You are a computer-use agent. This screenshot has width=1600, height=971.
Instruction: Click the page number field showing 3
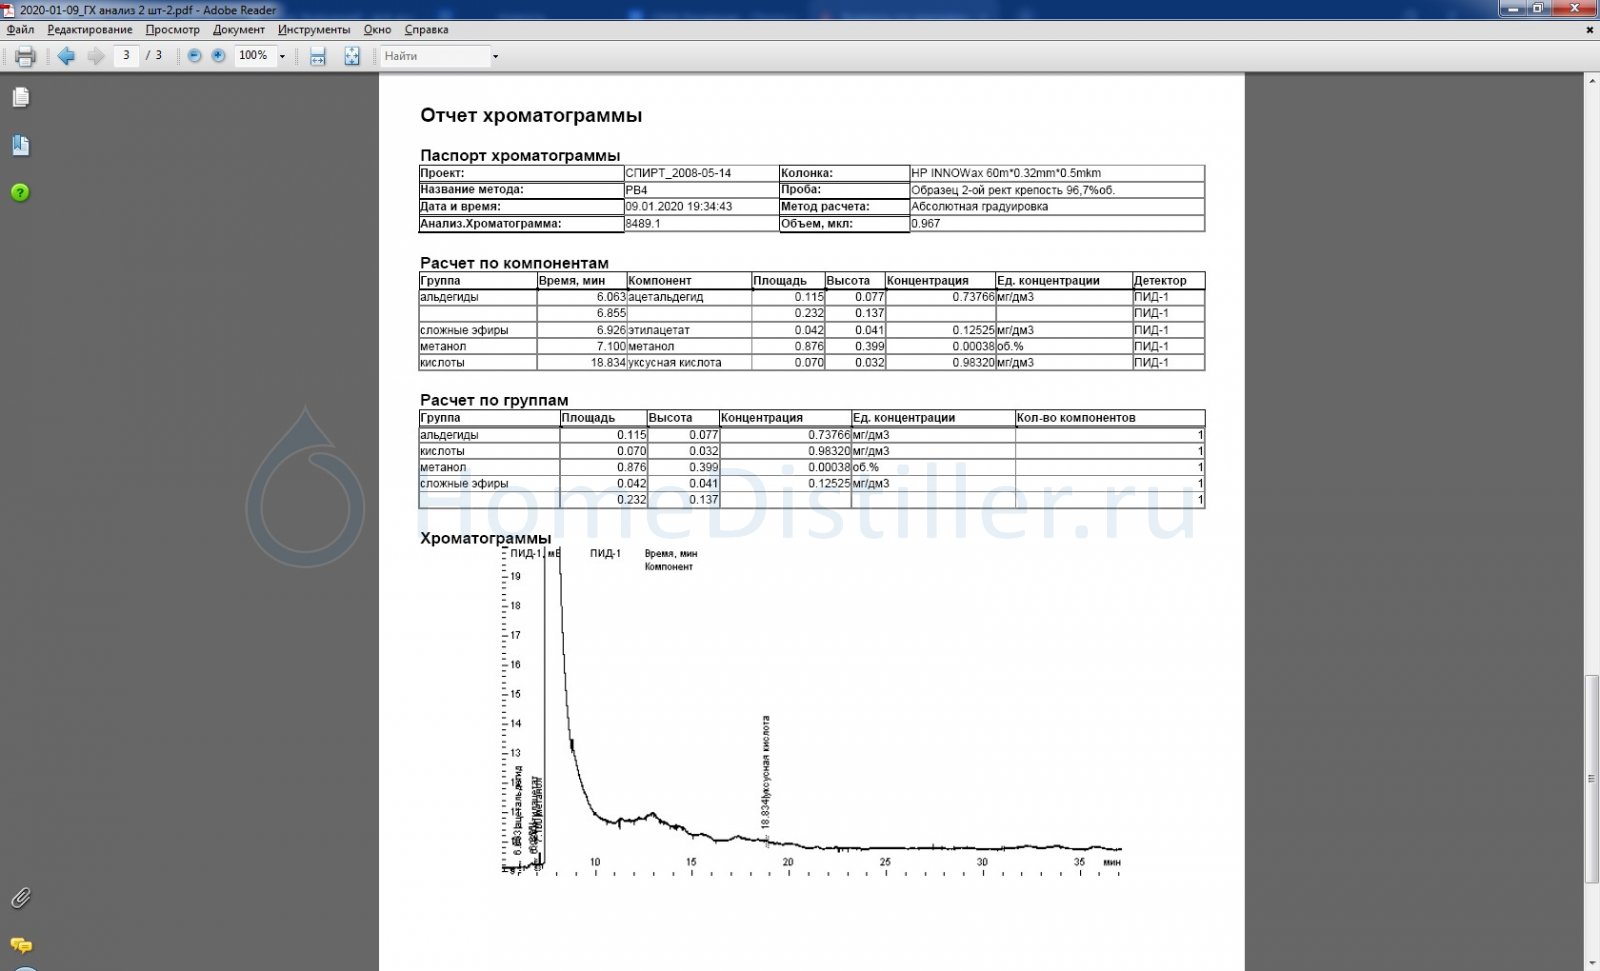[x=126, y=56]
